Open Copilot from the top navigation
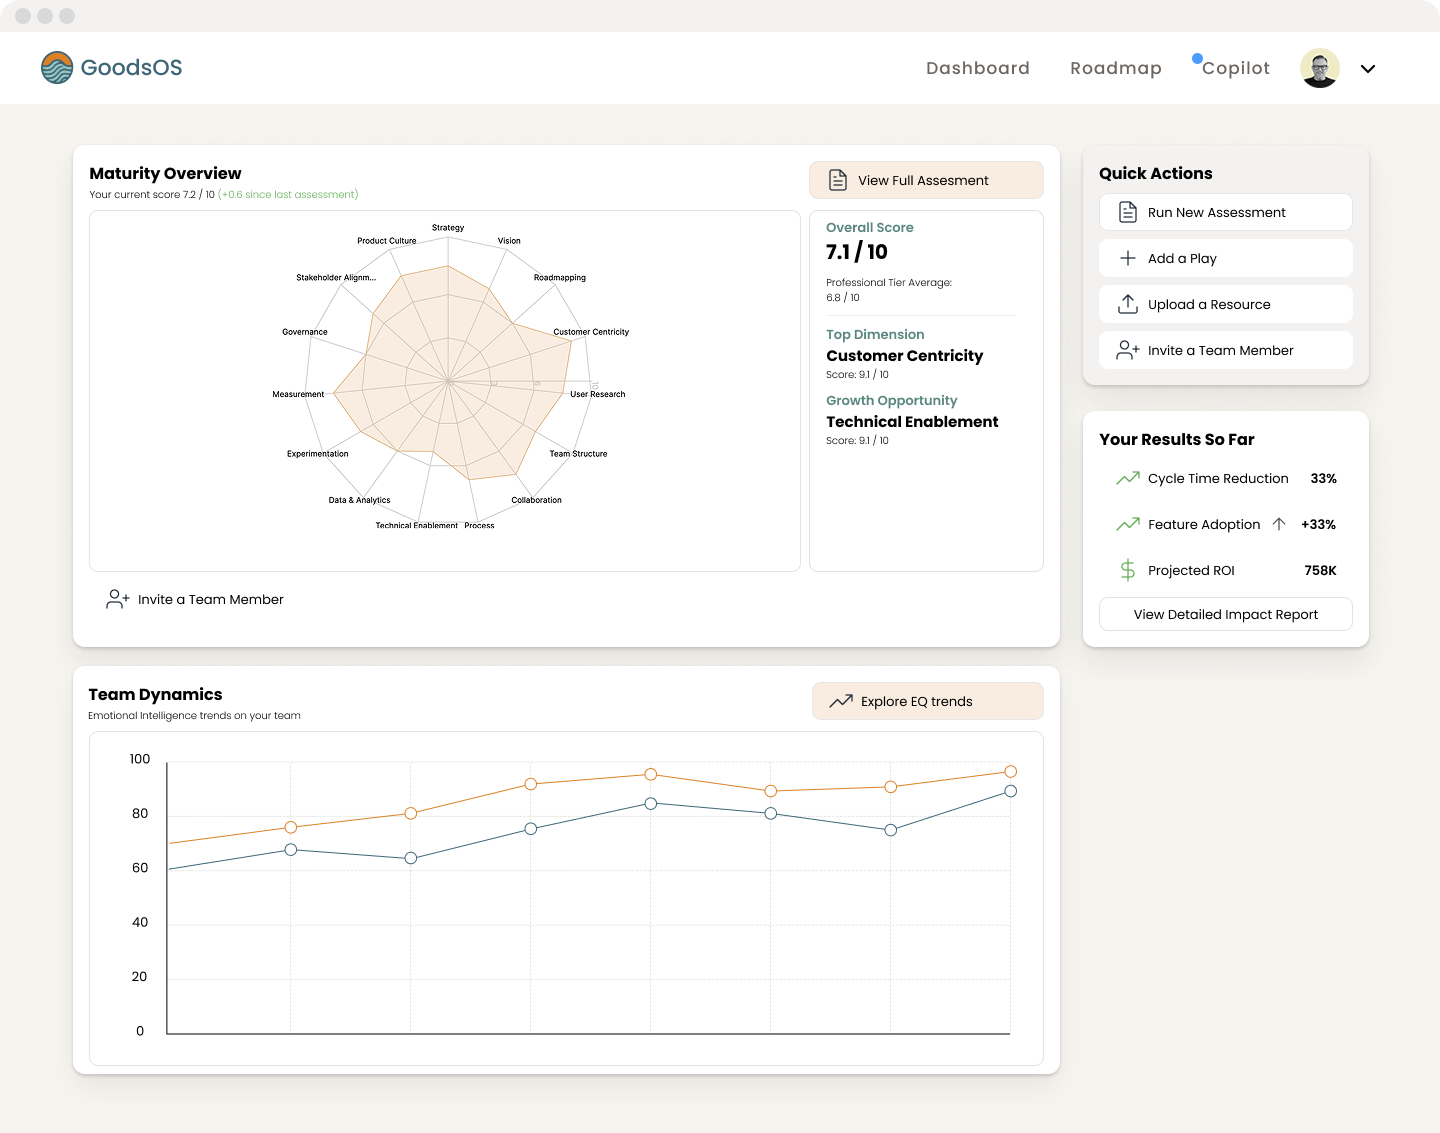The height and width of the screenshot is (1133, 1440). [x=1235, y=68]
